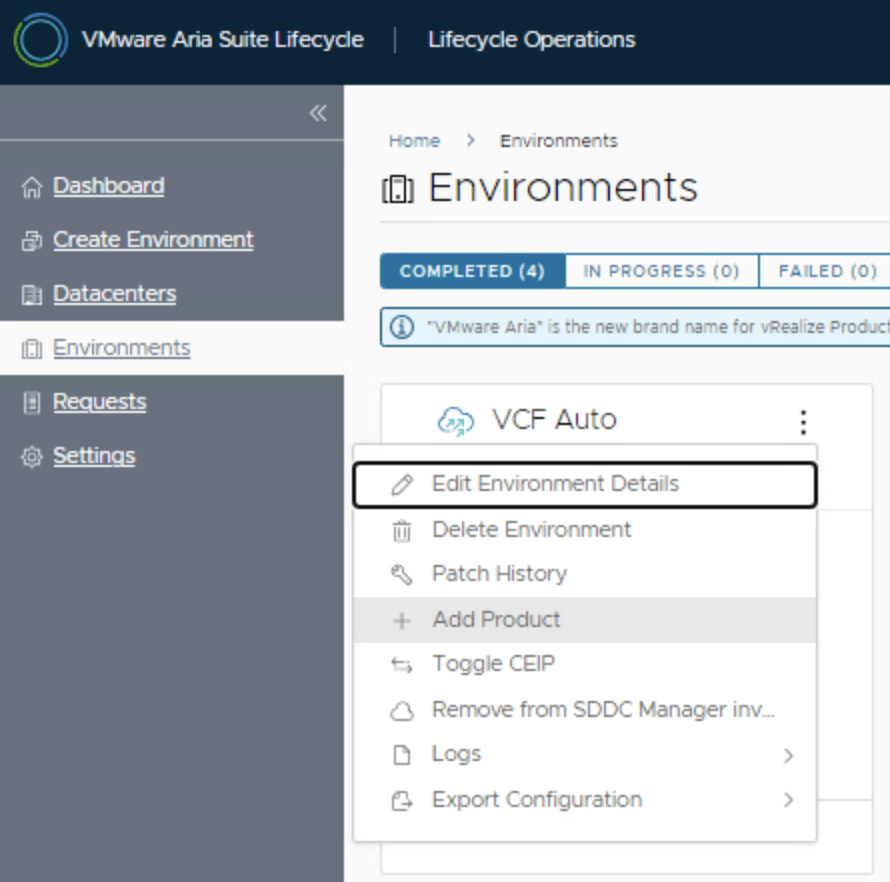The height and width of the screenshot is (882, 890).
Task: Open the Dashboard page
Action: (108, 186)
